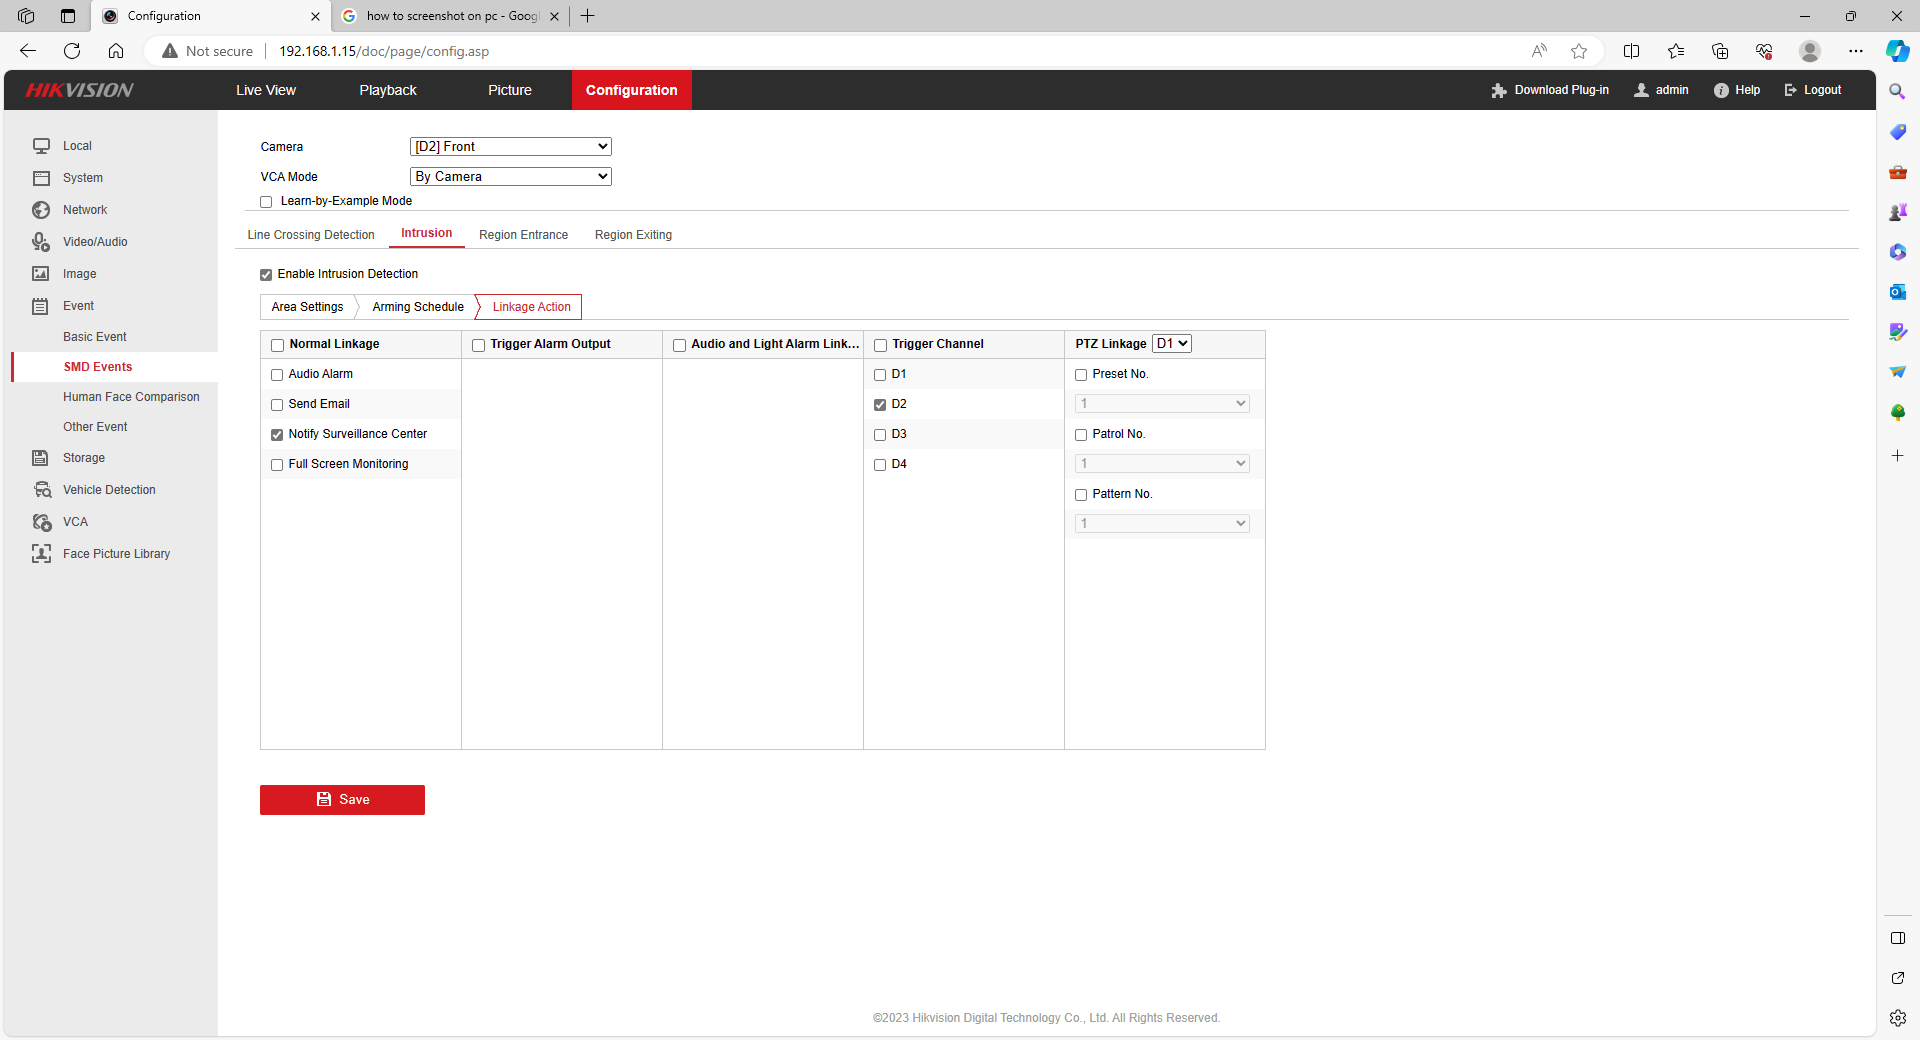Click the Download Plug-in puzzle icon
Viewport: 1920px width, 1040px height.
[1498, 91]
